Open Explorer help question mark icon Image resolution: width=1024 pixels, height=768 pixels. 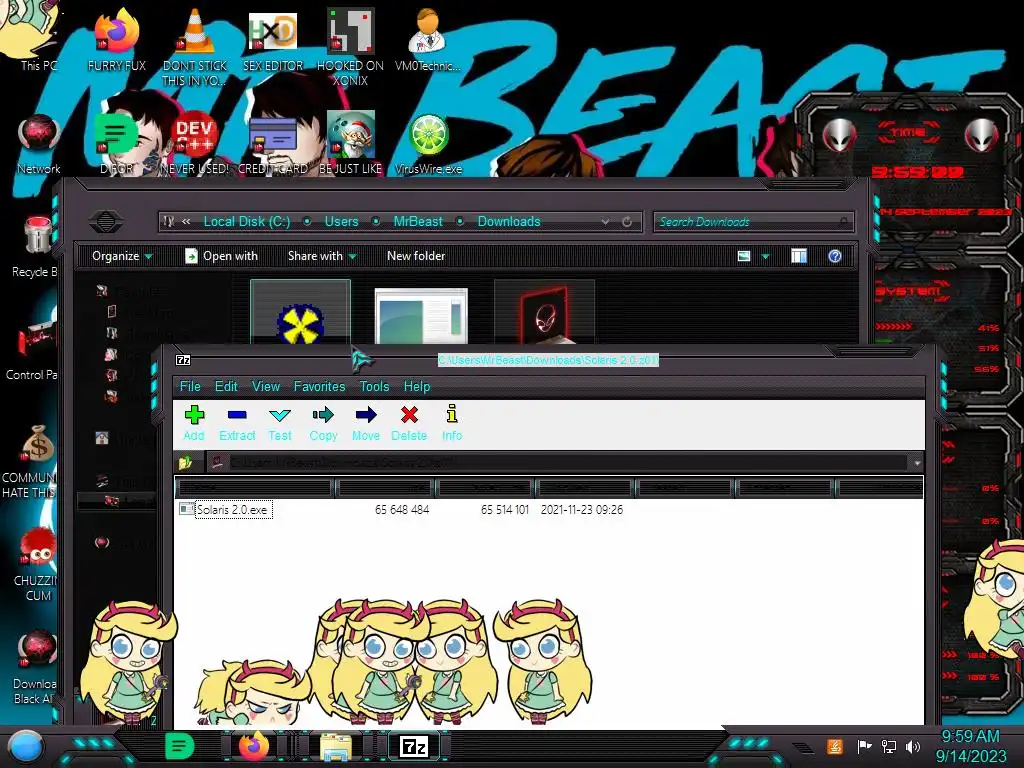tap(835, 256)
